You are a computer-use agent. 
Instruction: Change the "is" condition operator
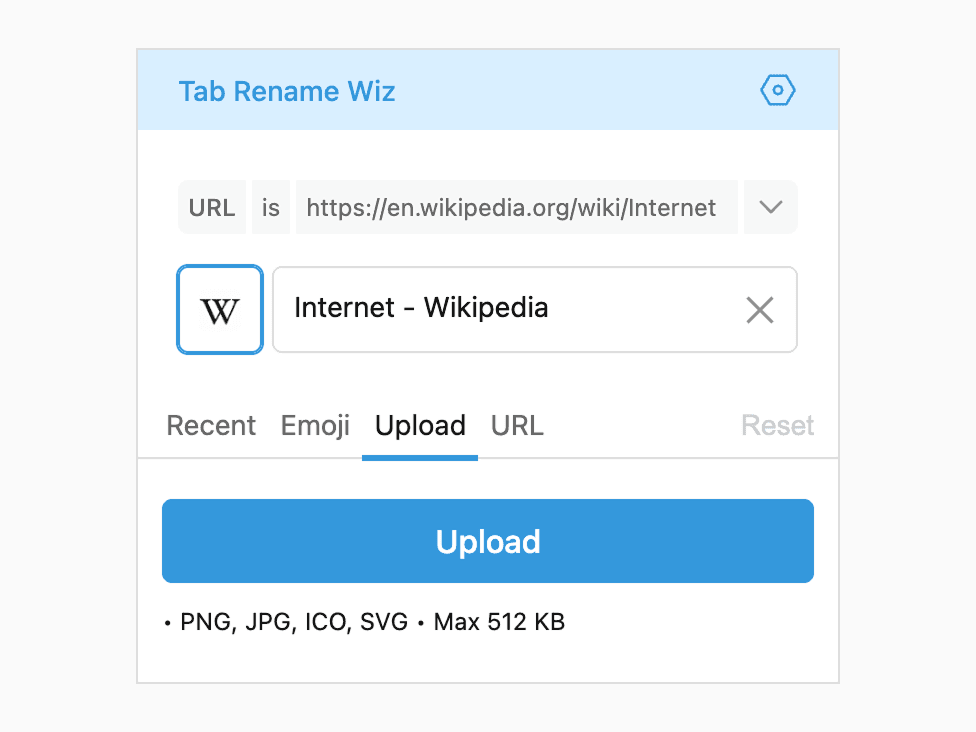pyautogui.click(x=271, y=208)
